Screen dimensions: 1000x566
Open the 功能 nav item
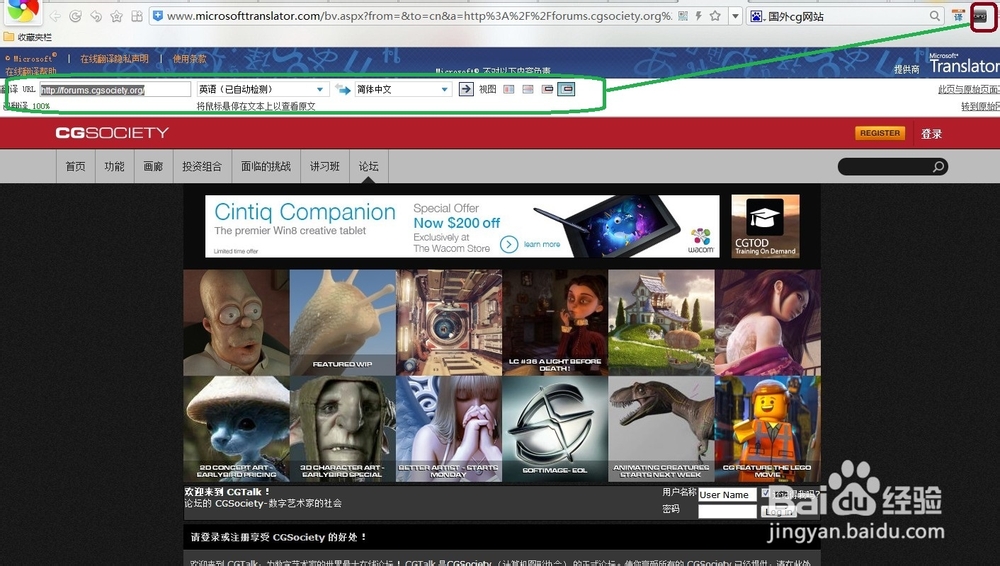click(x=114, y=167)
